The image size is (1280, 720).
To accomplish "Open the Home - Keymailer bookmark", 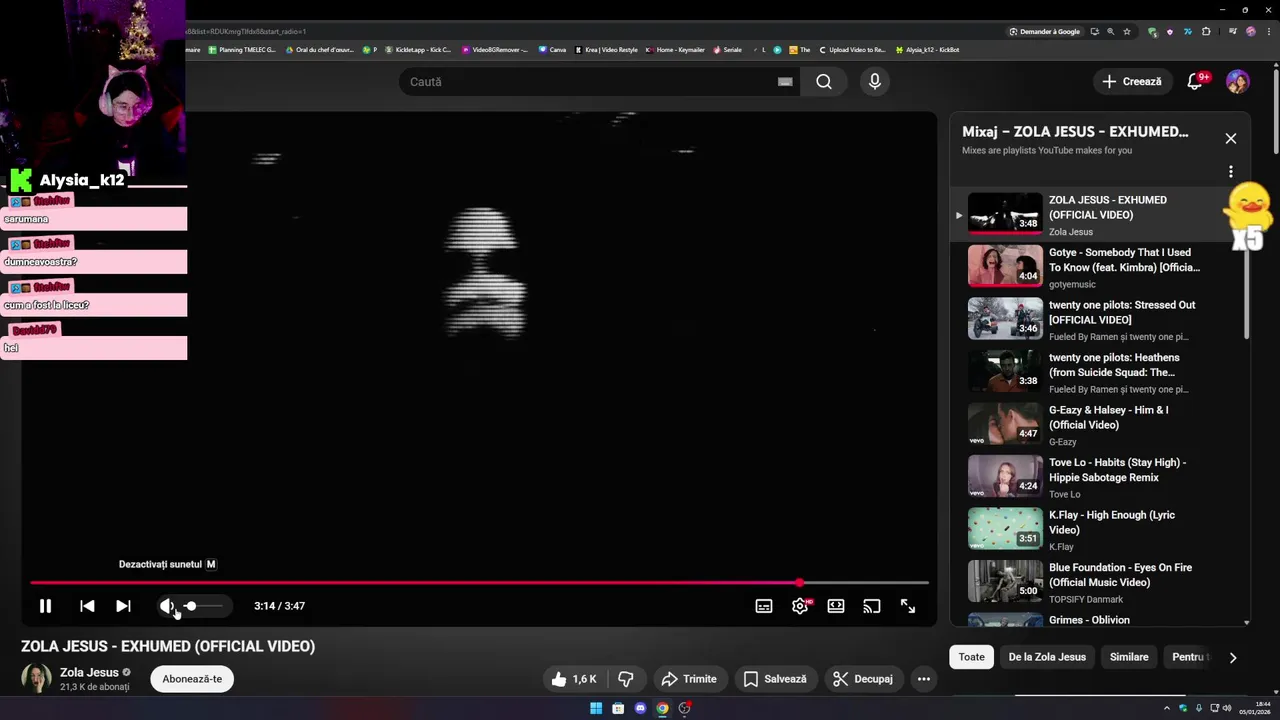I will point(675,50).
